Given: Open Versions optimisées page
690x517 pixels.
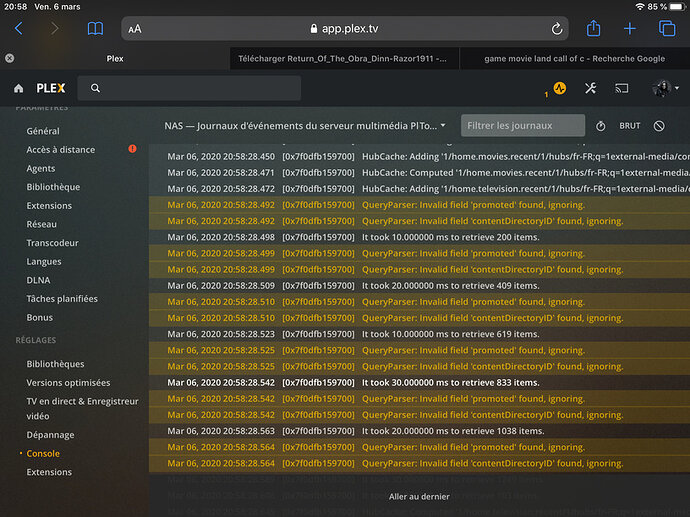Looking at the screenshot, I should click(68, 383).
